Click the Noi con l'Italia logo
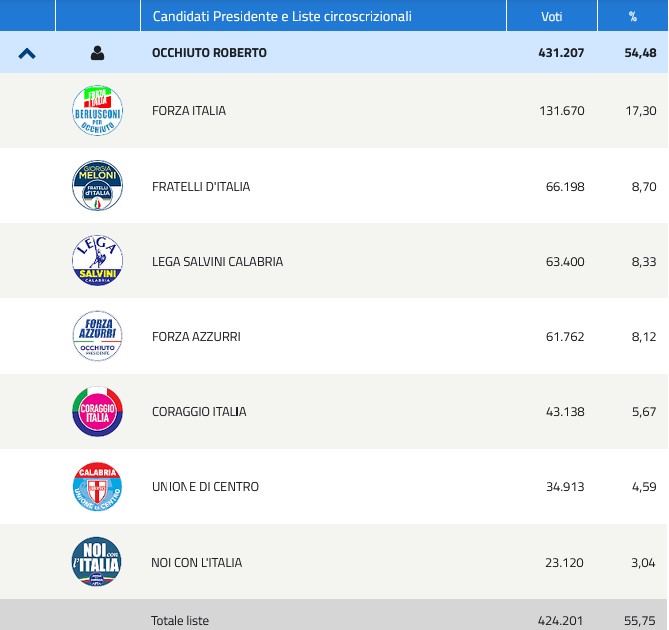The height and width of the screenshot is (630, 669). pos(97,562)
